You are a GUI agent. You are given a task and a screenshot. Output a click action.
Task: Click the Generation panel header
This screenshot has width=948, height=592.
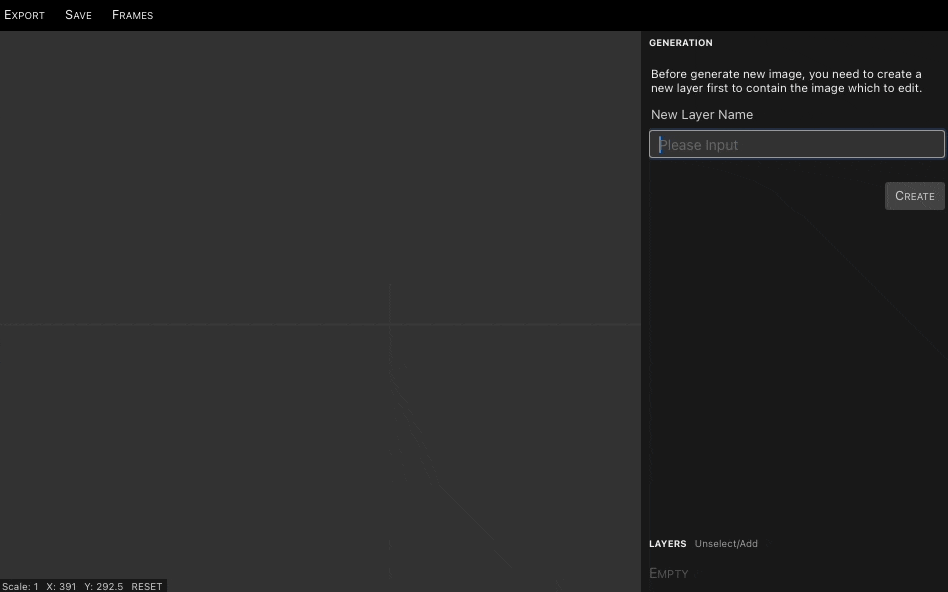pos(680,43)
